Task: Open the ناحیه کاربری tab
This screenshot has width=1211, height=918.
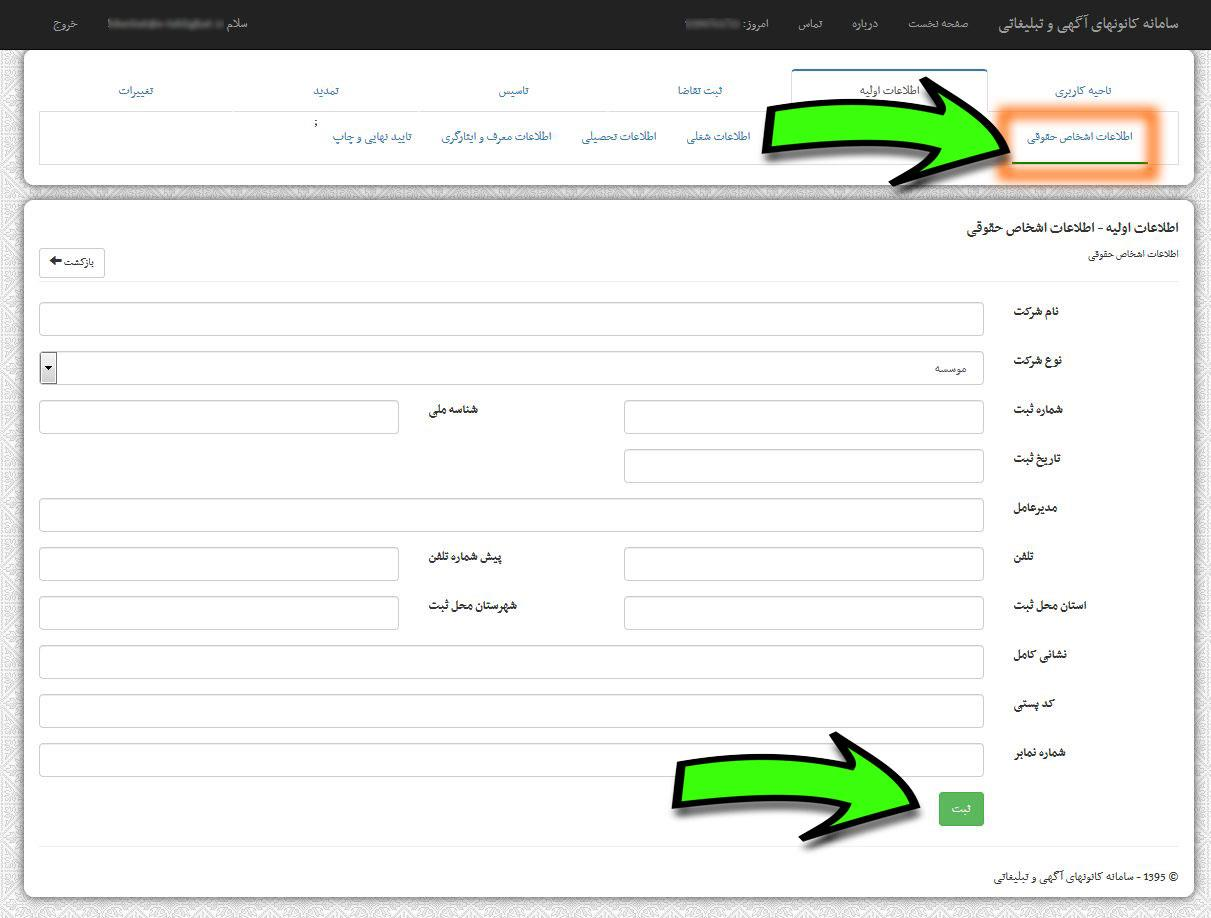Action: [1083, 91]
